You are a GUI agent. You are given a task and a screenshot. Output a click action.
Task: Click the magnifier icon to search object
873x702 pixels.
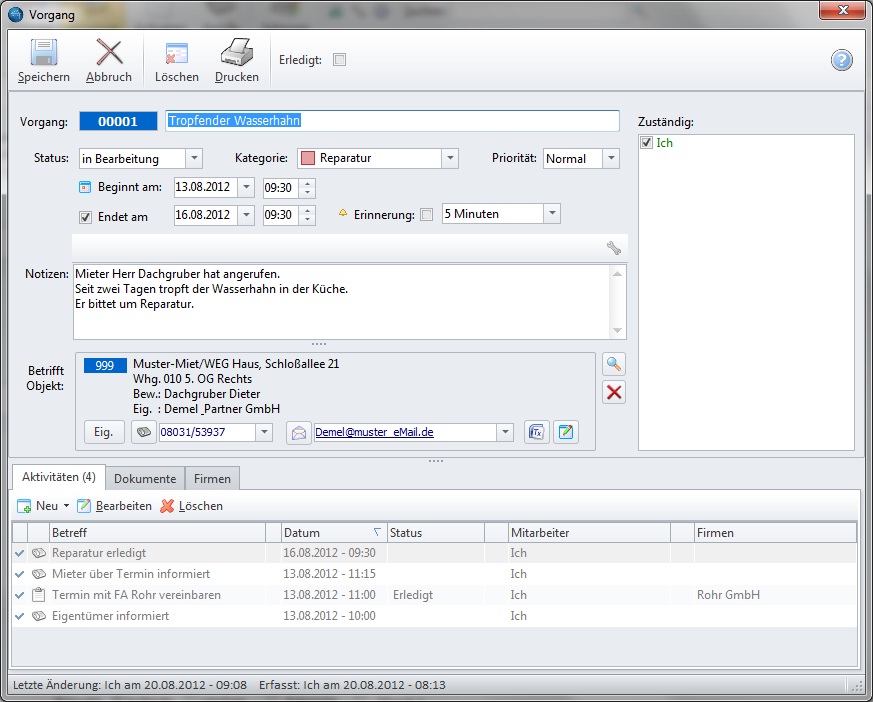(614, 364)
